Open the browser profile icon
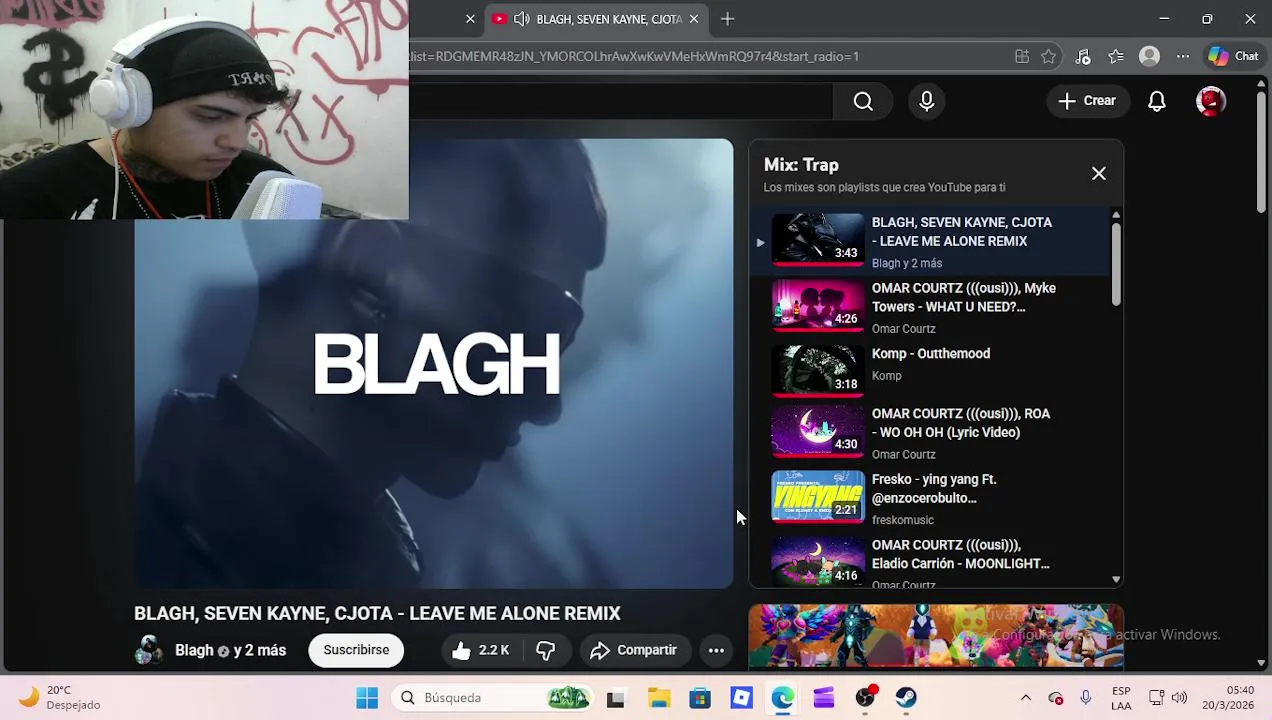 tap(1149, 57)
